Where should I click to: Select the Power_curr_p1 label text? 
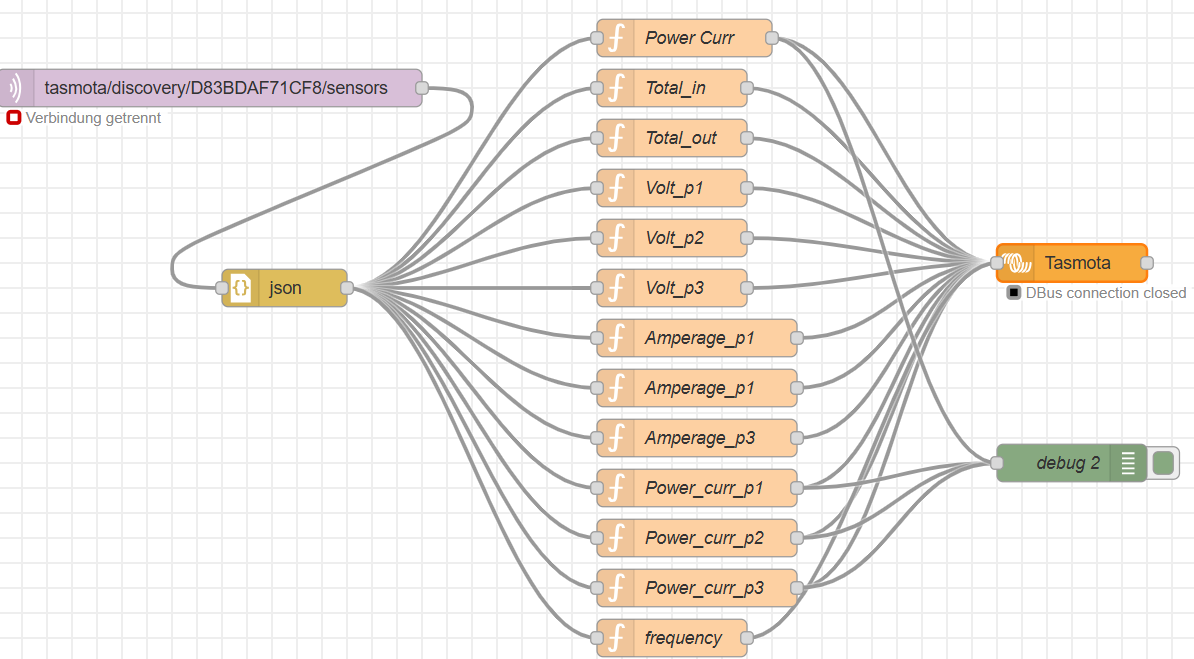click(704, 489)
